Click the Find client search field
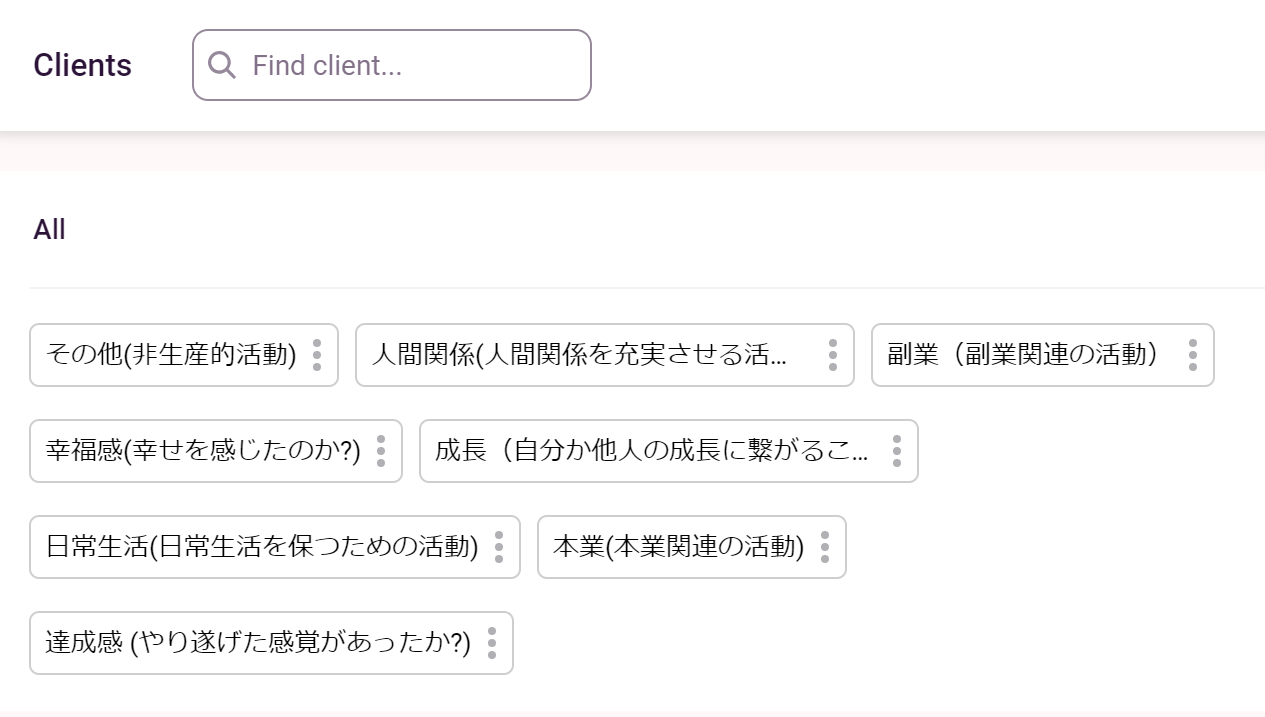This screenshot has width=1265, height=717. click(x=410, y=65)
